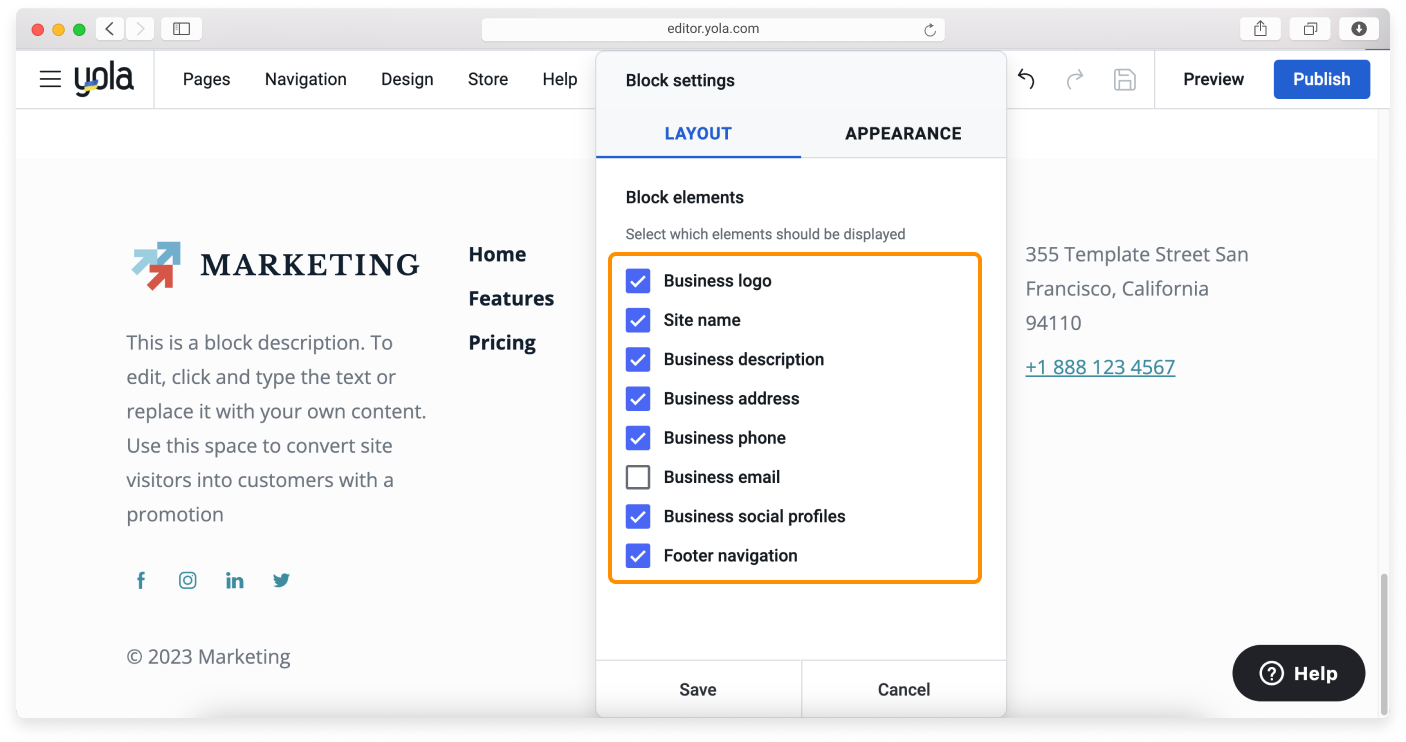Screen dimensions: 1406x742
Task: Open the Facebook social icon
Action: tap(141, 580)
